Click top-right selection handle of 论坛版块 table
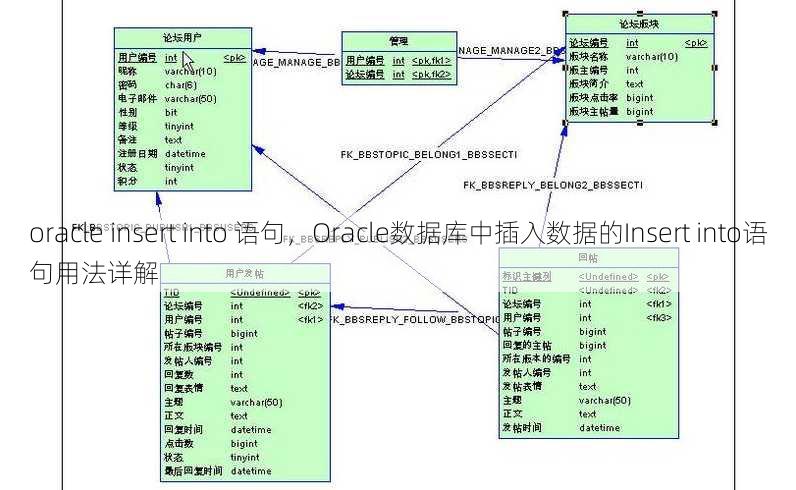 coord(715,14)
